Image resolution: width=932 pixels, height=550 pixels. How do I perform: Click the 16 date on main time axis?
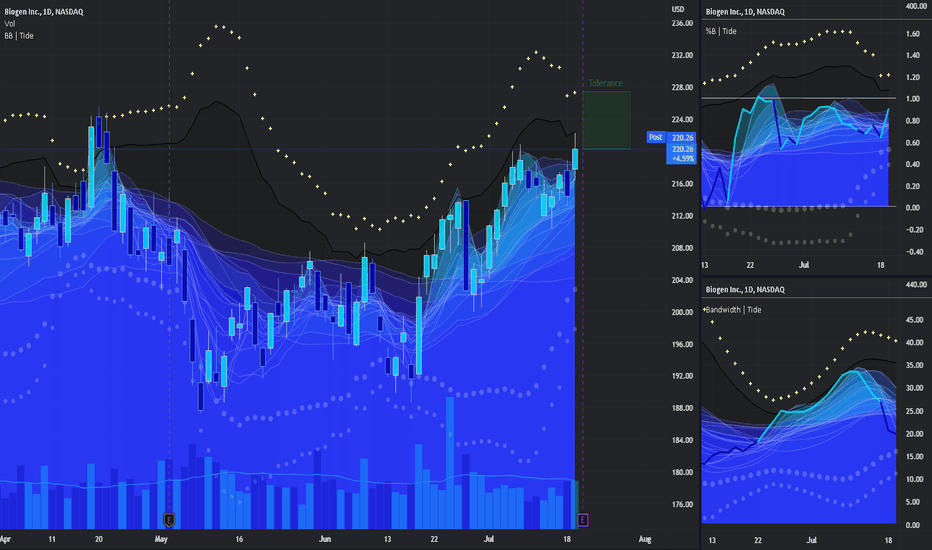(x=239, y=539)
